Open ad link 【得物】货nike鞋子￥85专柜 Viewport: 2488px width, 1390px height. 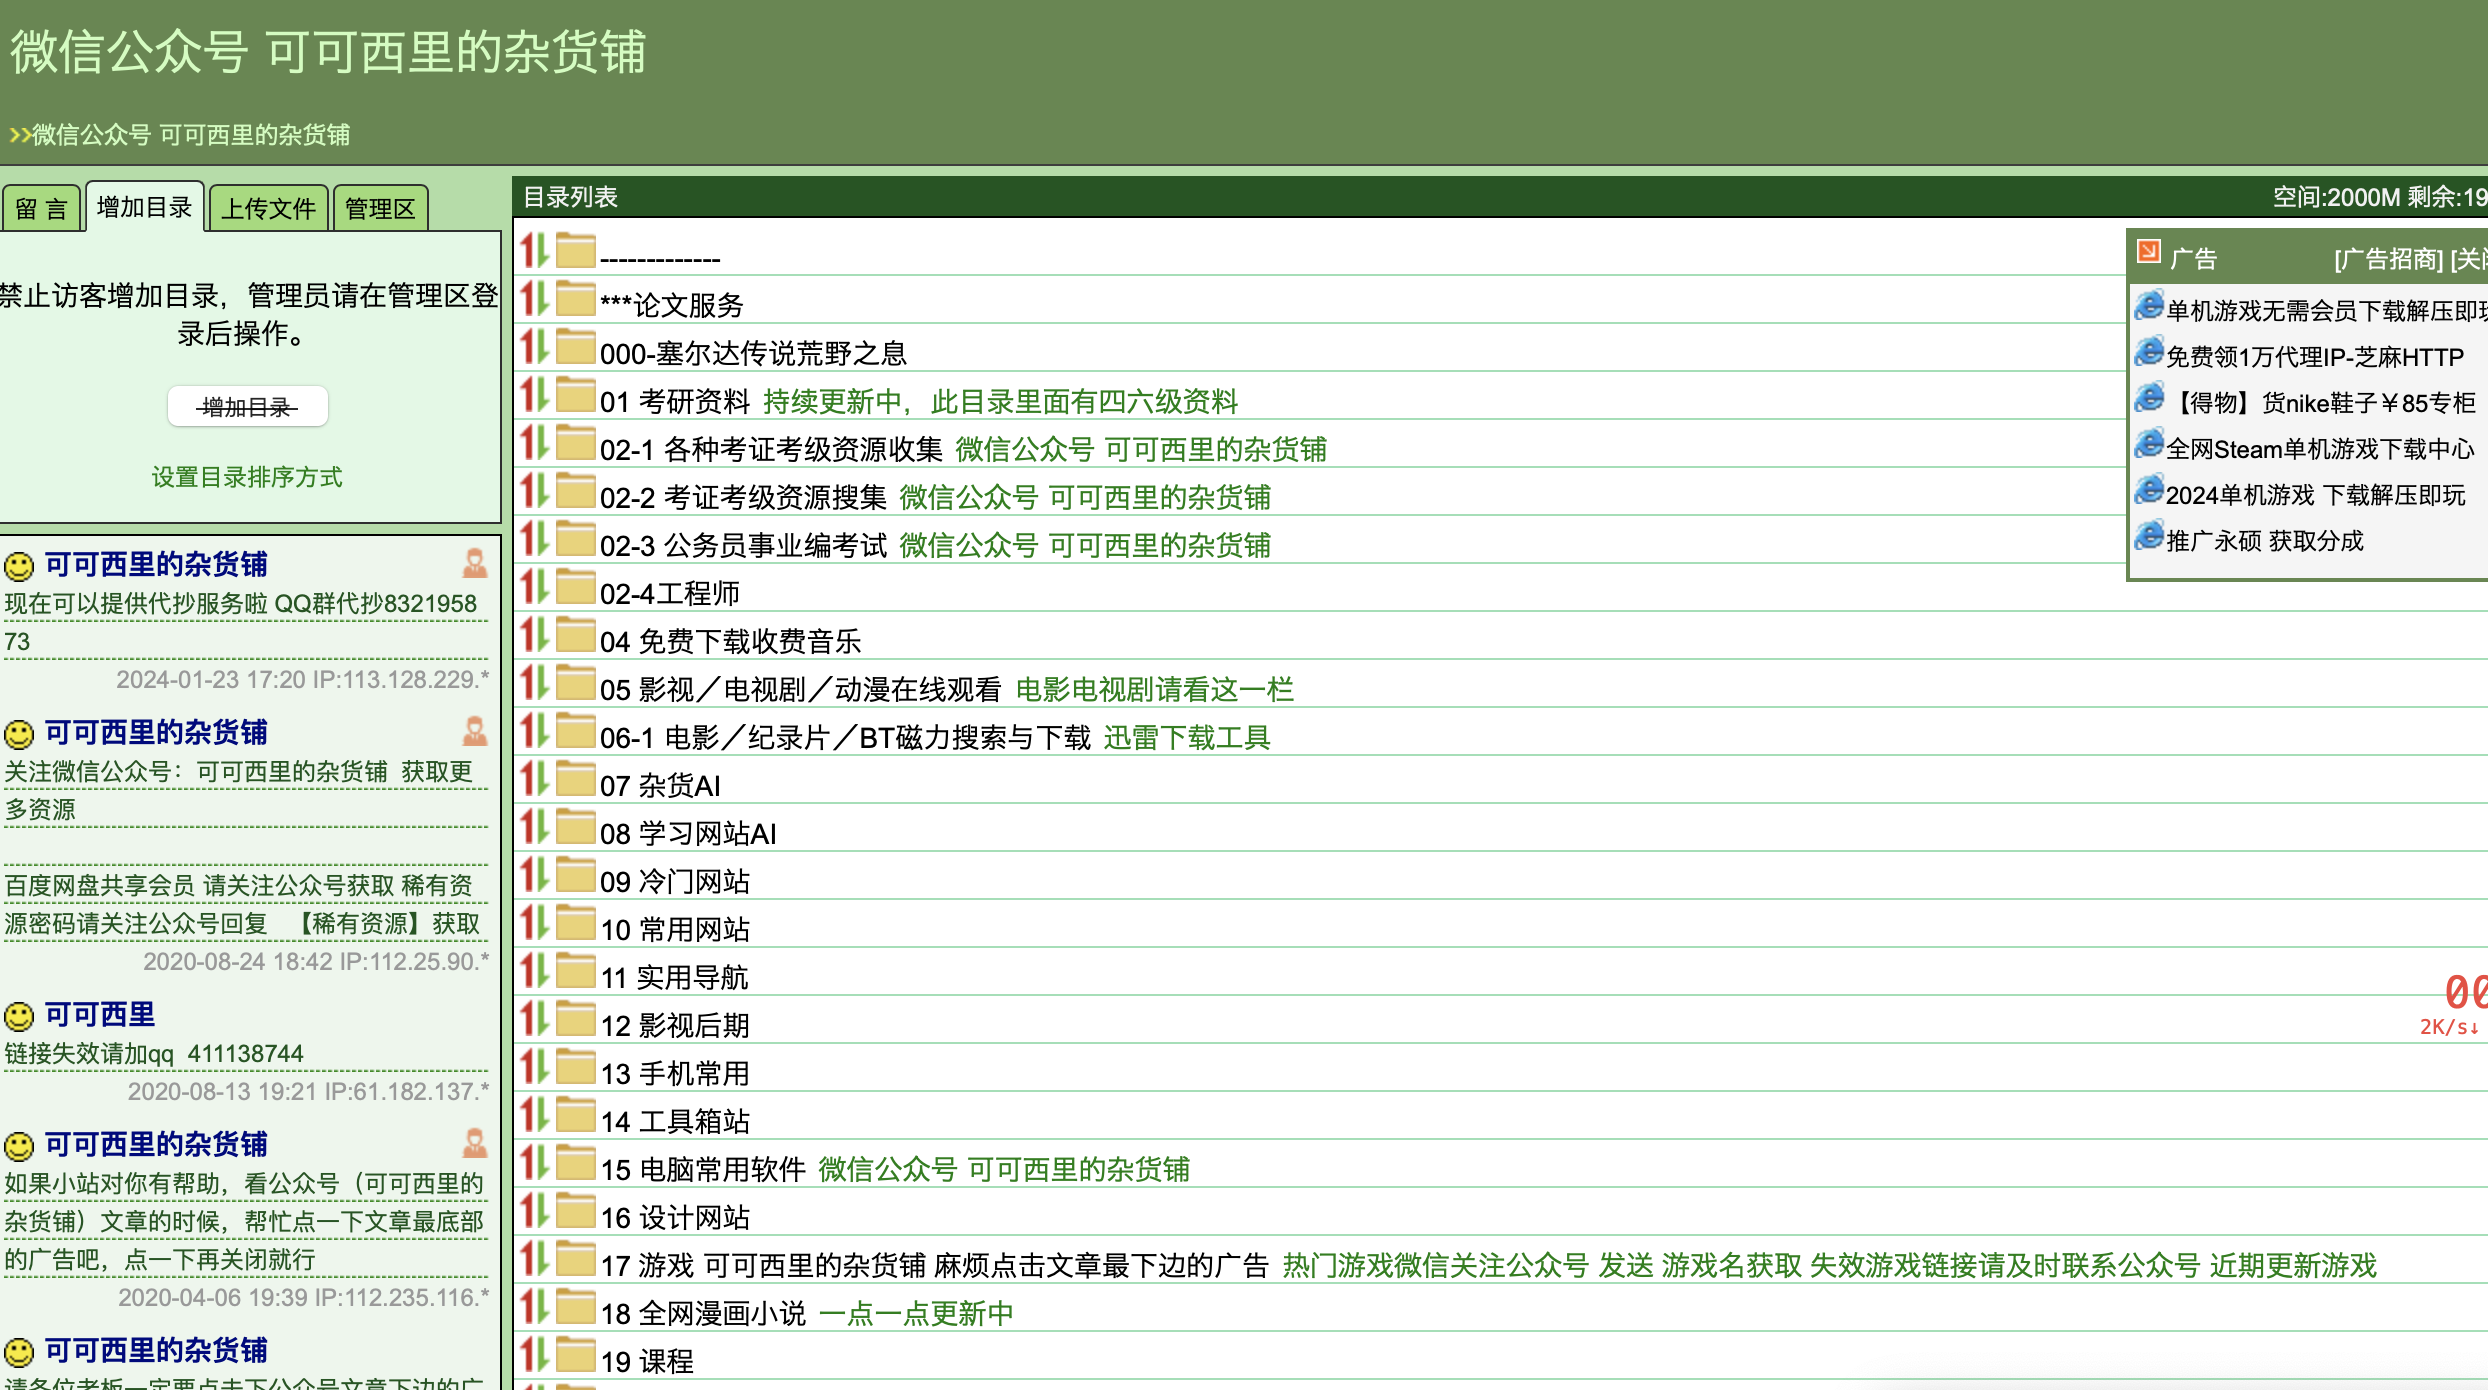coord(2320,403)
